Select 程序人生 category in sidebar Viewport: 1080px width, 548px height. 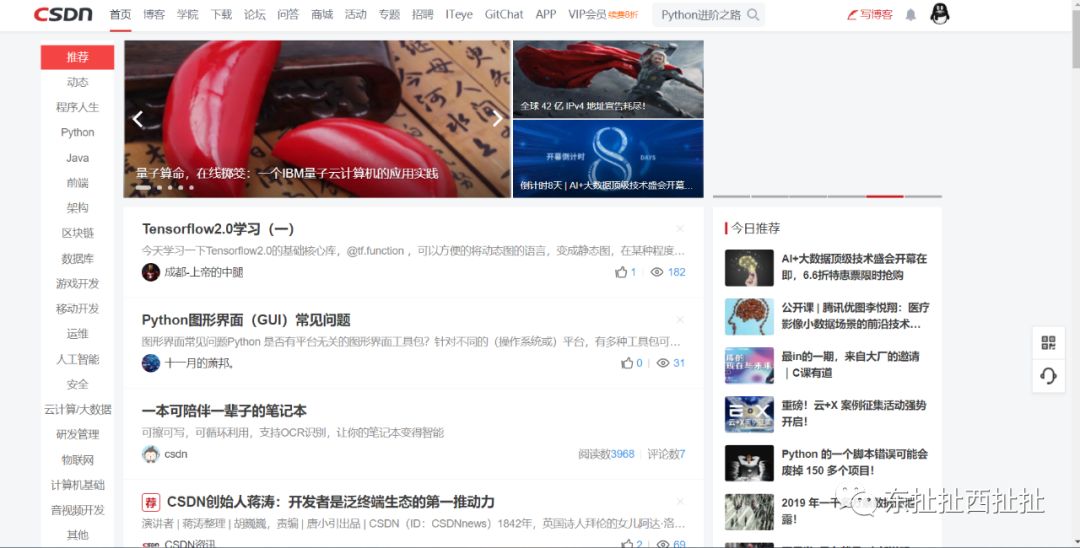[77, 107]
